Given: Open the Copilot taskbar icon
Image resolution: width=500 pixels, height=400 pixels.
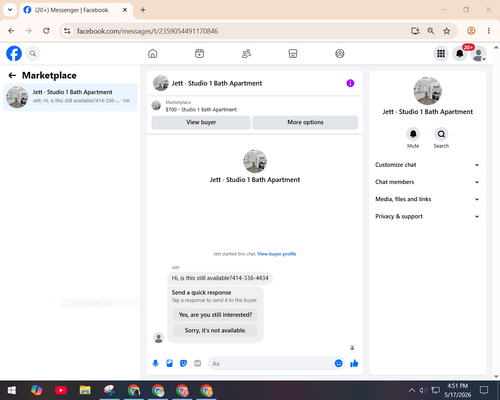Looking at the screenshot, I should pyautogui.click(x=36, y=390).
